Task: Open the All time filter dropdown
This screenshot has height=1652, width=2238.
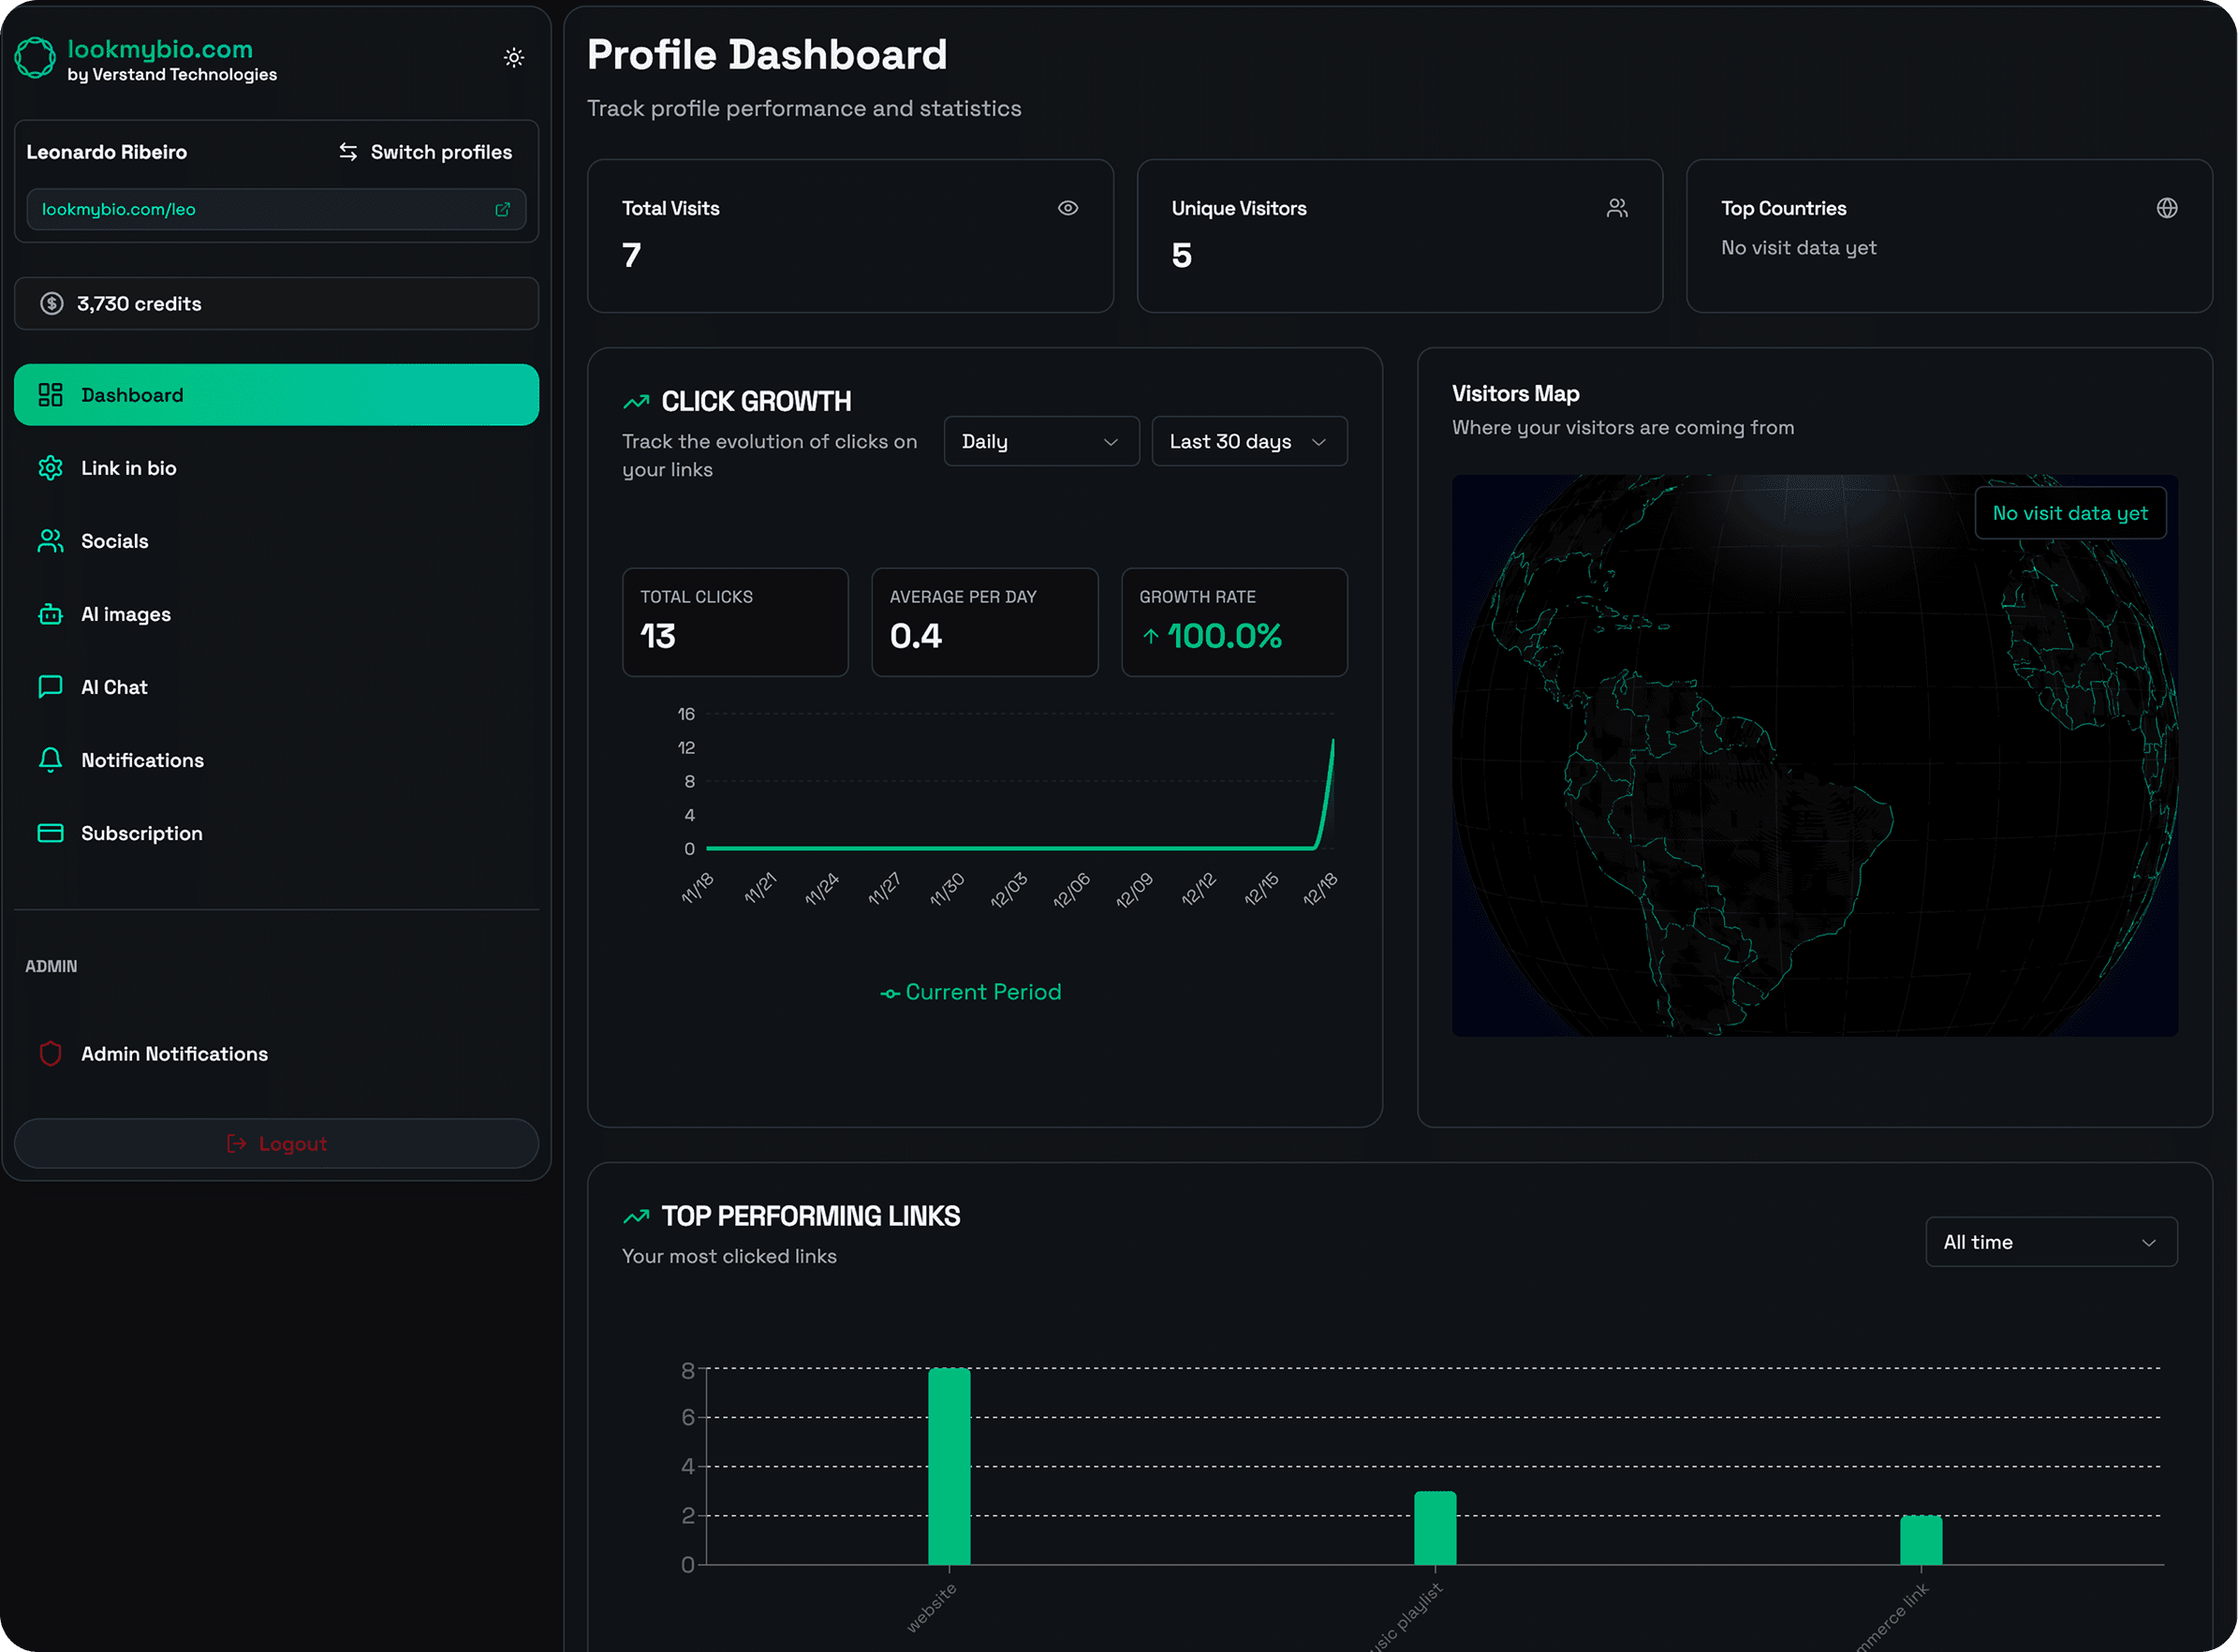Action: tap(2050, 1242)
